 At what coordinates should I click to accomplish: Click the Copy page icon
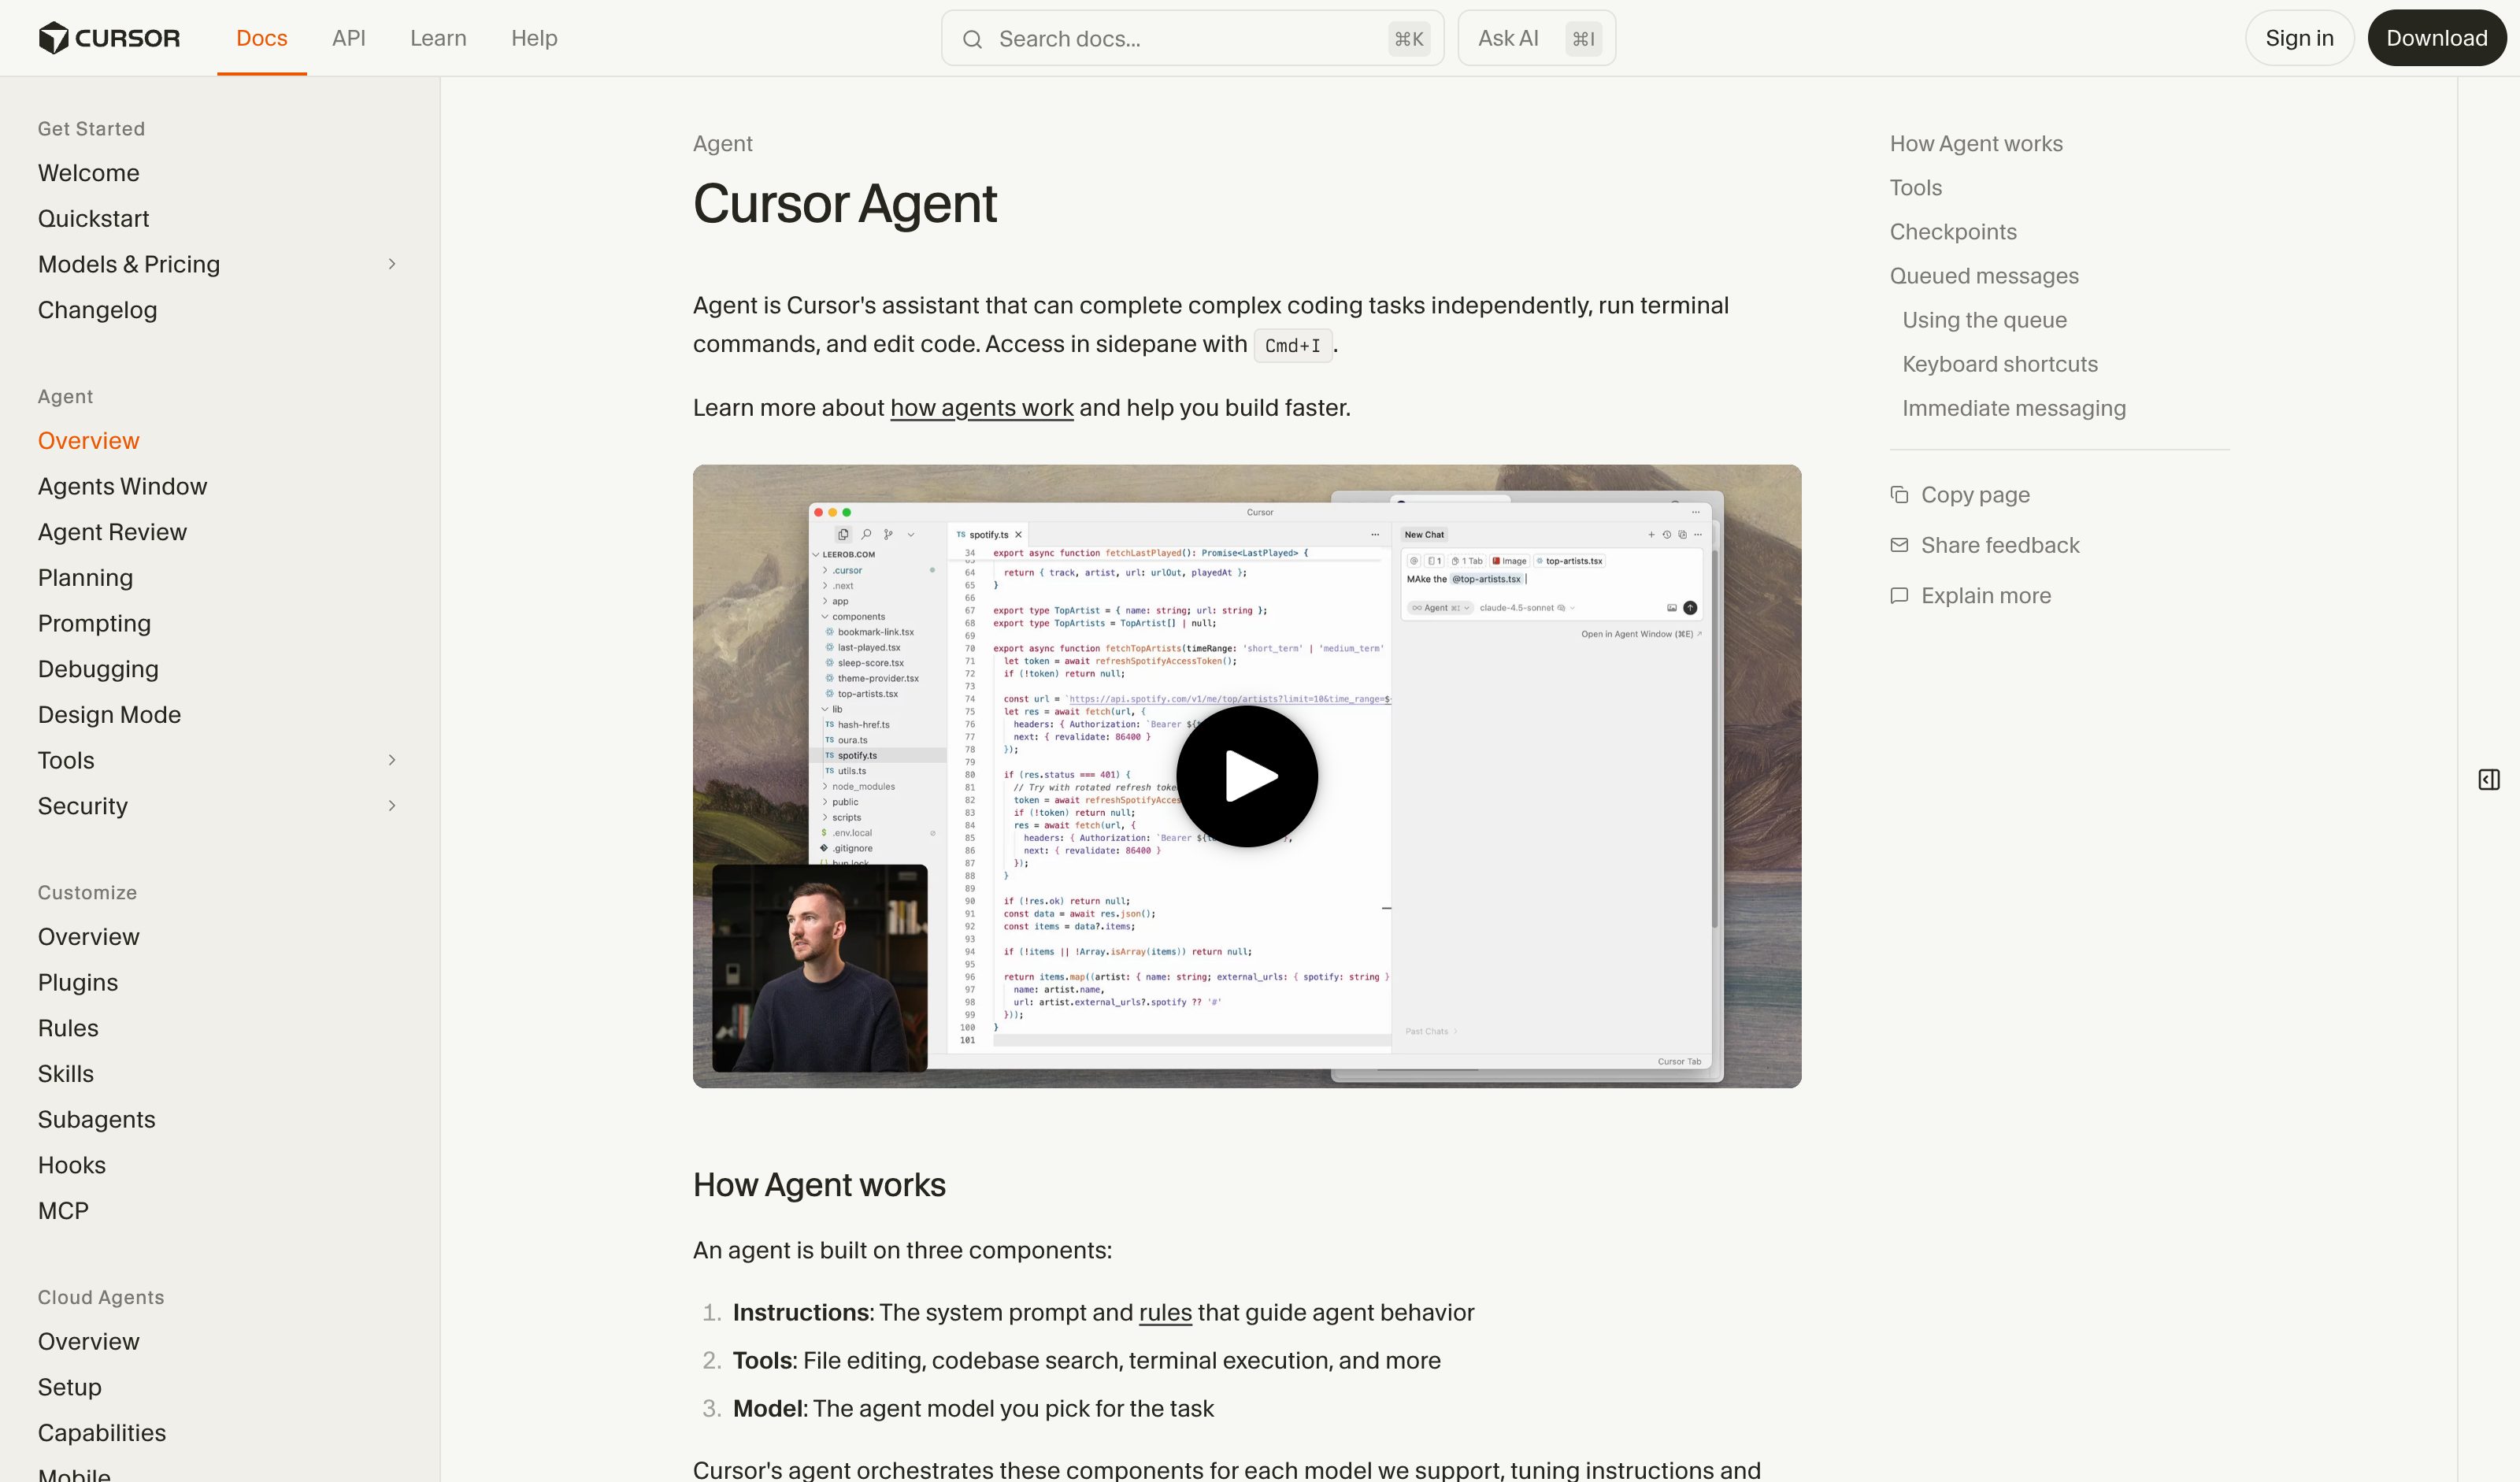[1899, 495]
